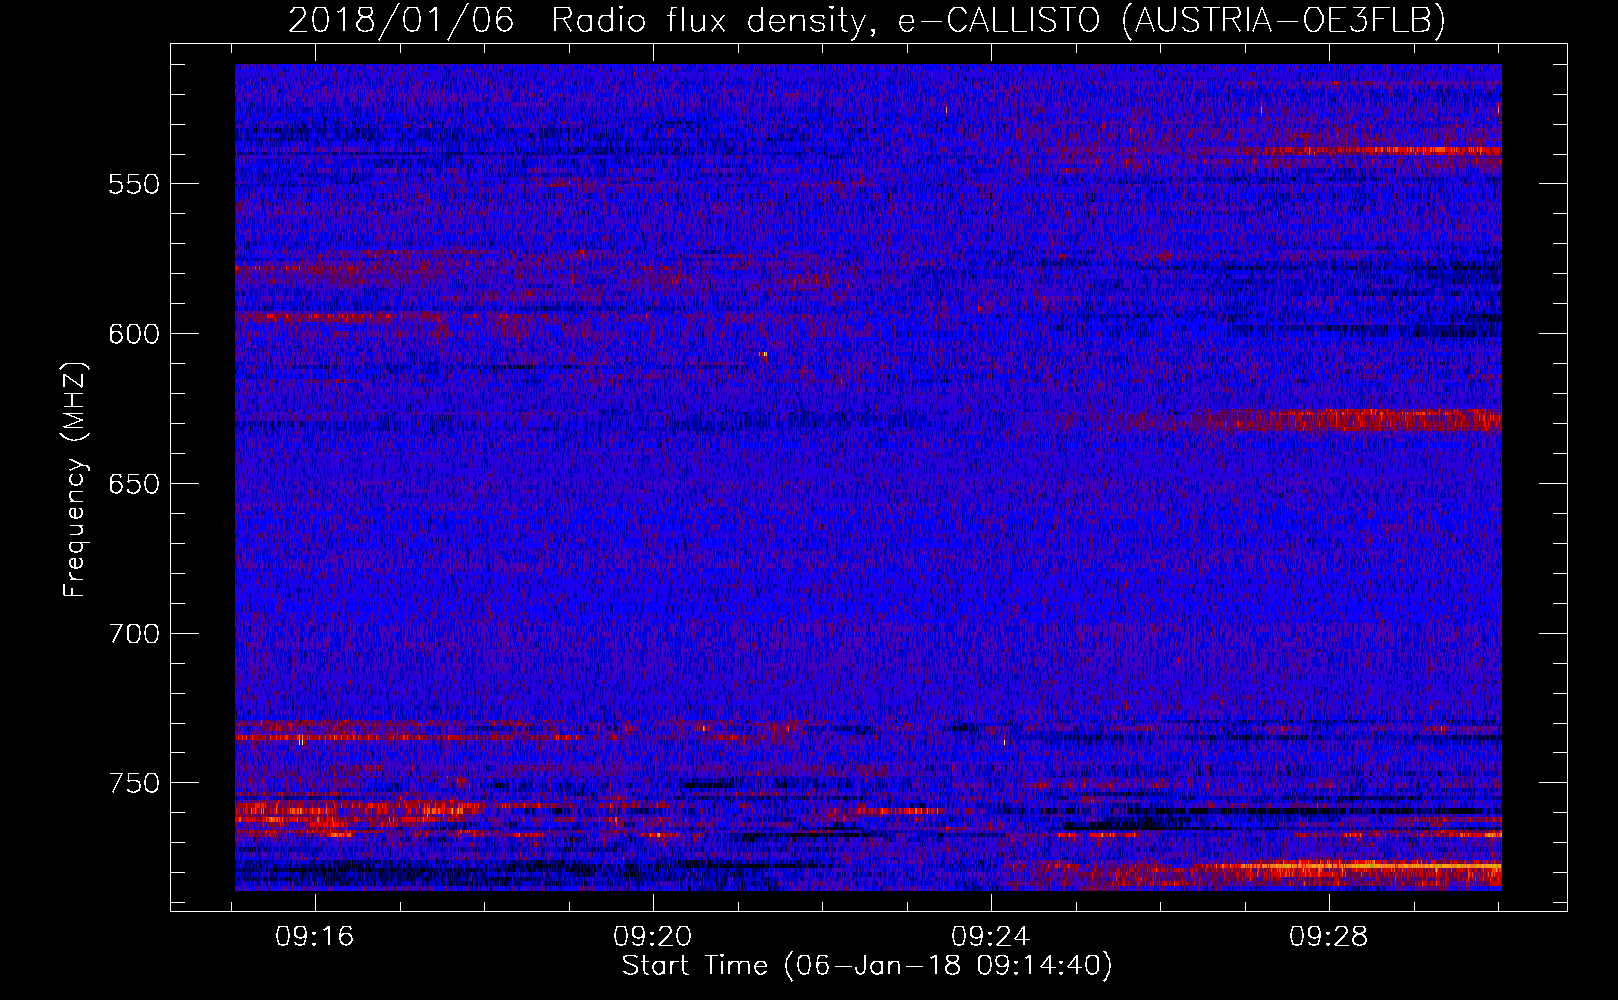Image resolution: width=1618 pixels, height=1000 pixels.
Task: Click the 09:16 time tick label
Action: coord(315,937)
